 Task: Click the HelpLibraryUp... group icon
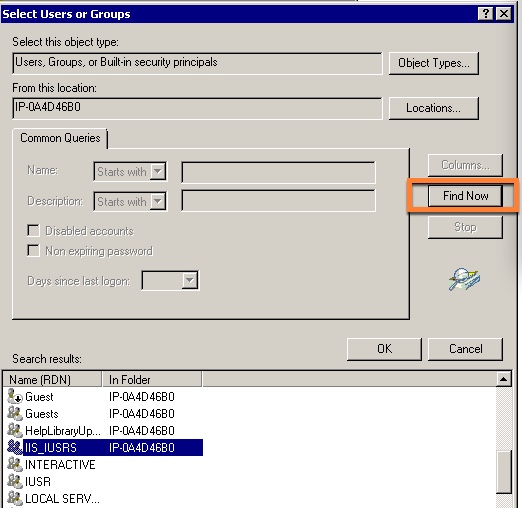[x=15, y=430]
